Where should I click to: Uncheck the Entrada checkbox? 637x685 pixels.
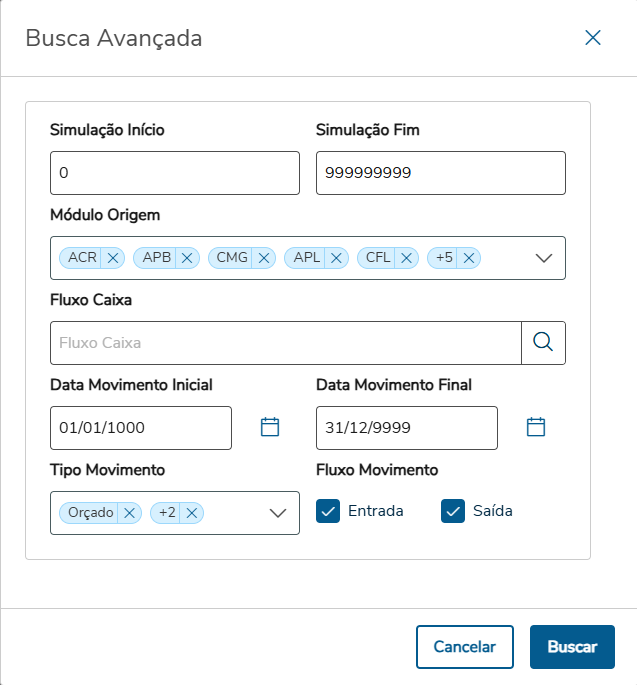(x=328, y=511)
